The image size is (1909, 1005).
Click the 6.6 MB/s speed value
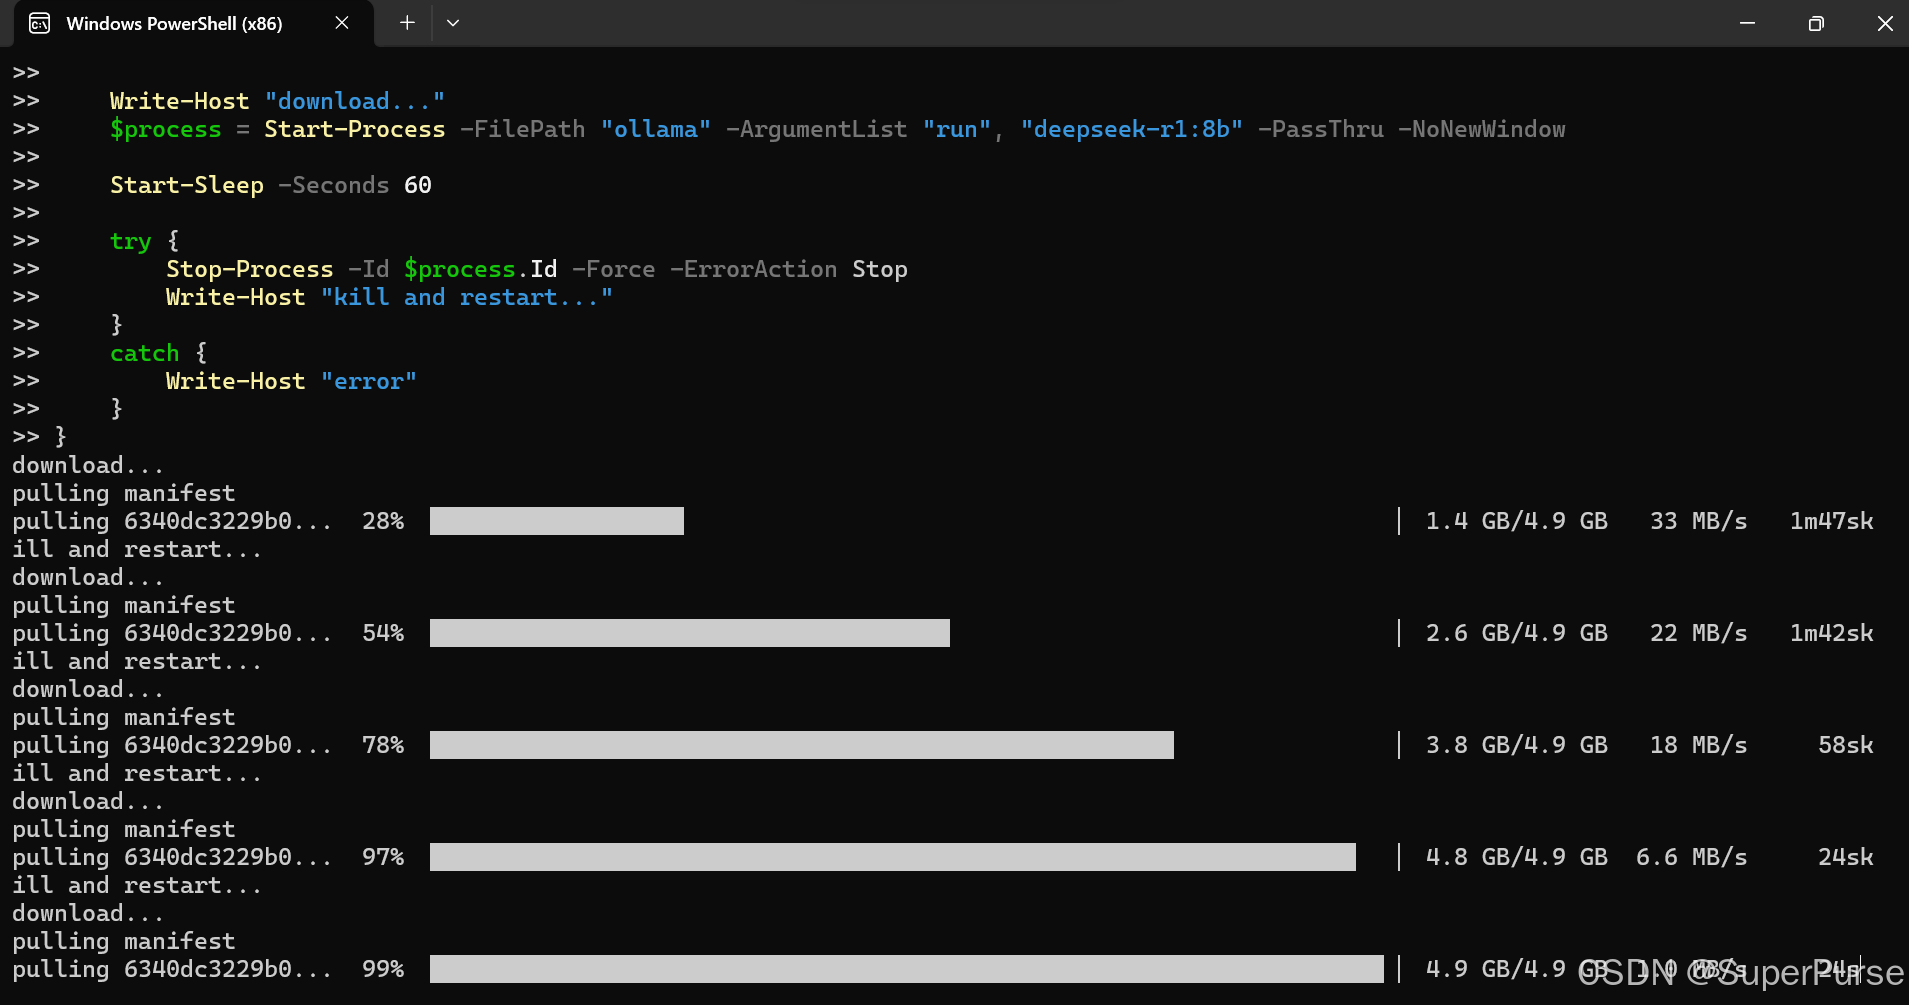tap(1692, 857)
